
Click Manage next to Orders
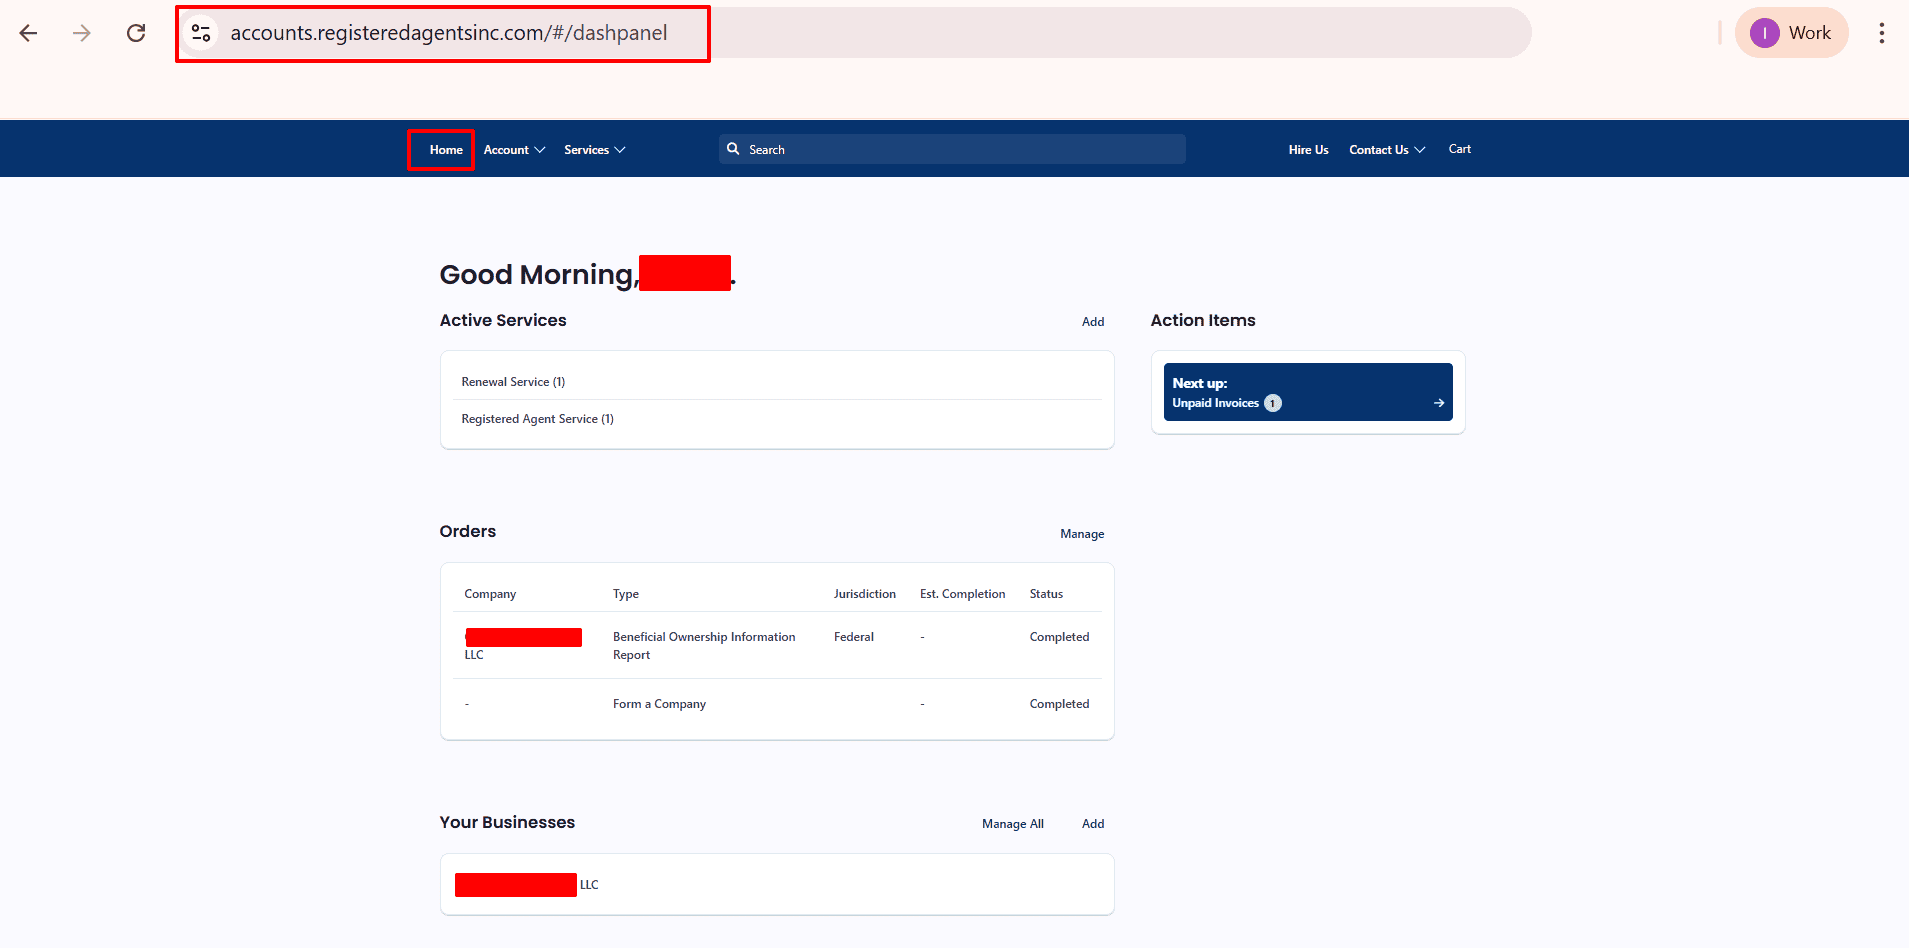1082,533
